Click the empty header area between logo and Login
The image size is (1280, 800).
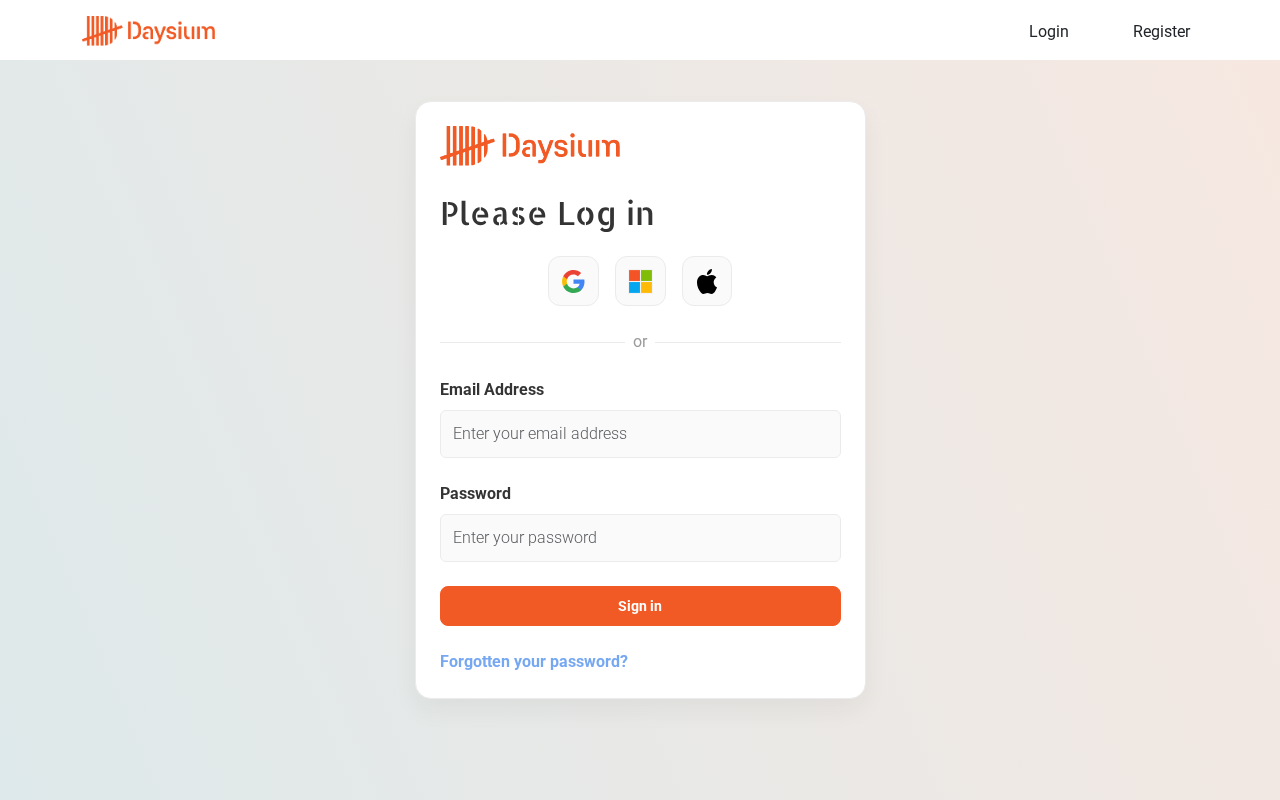coord(620,31)
